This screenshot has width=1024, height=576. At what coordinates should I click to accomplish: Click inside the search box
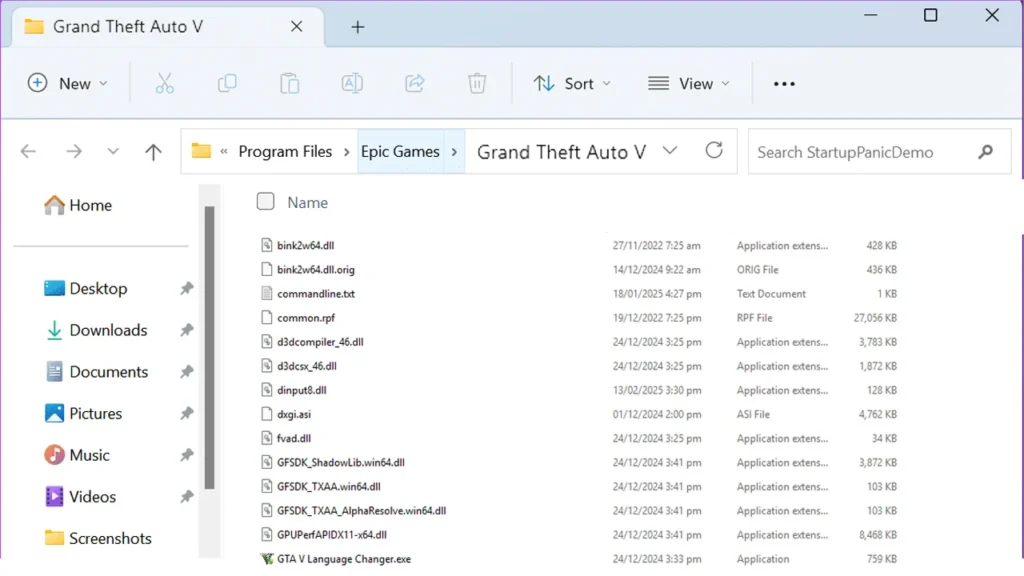pyautogui.click(x=870, y=151)
